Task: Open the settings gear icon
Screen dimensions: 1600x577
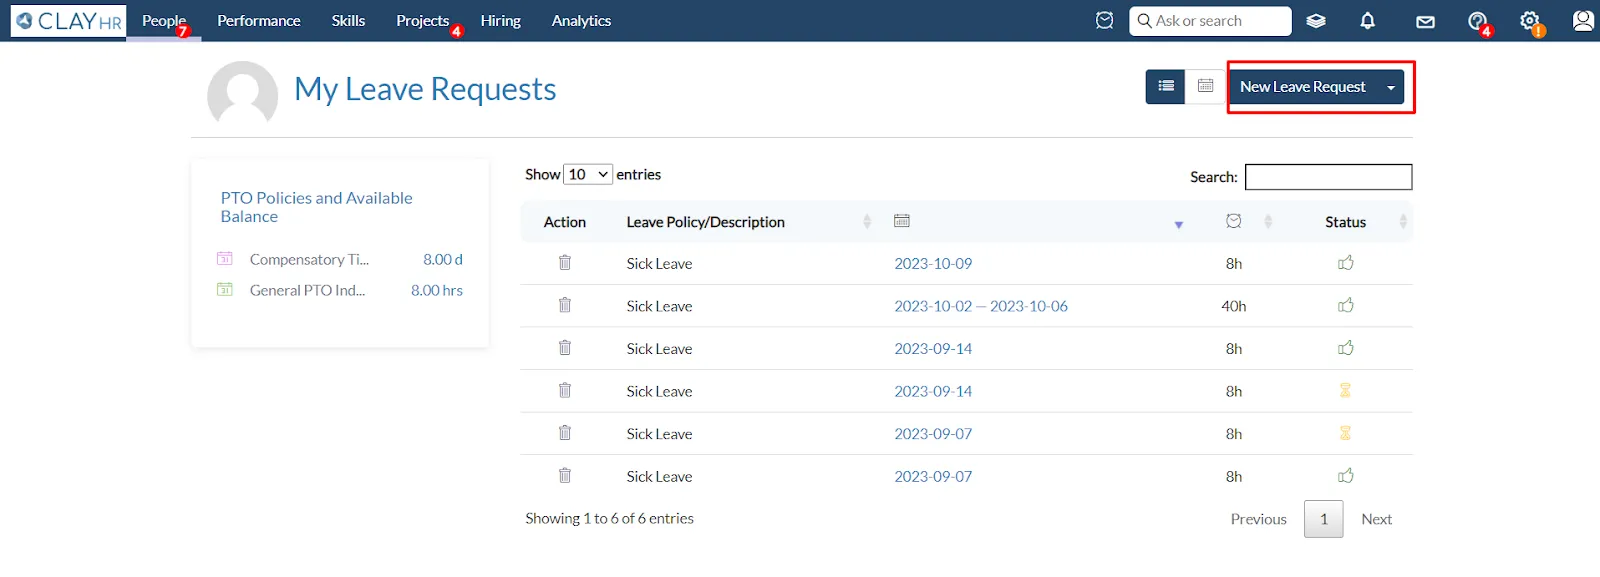Action: 1529,20
